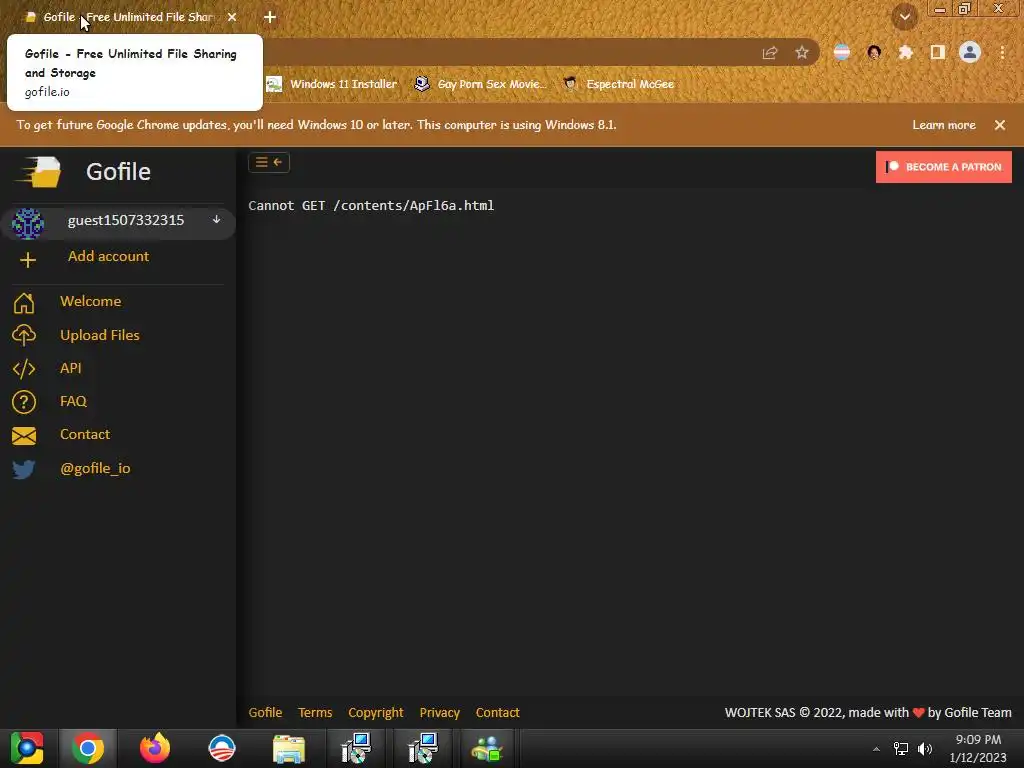
Task: Collapse the sidebar with hamburger arrow button
Action: coord(268,162)
